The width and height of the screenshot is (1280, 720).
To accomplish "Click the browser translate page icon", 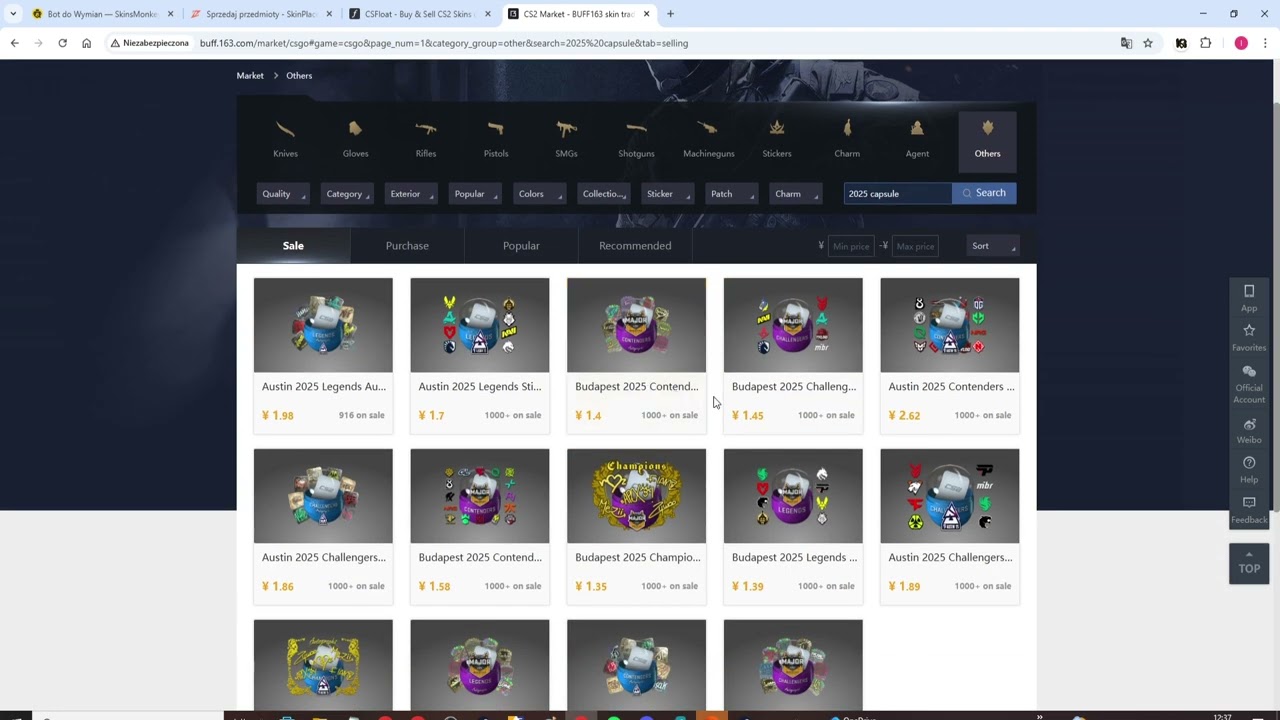I will 1126,43.
